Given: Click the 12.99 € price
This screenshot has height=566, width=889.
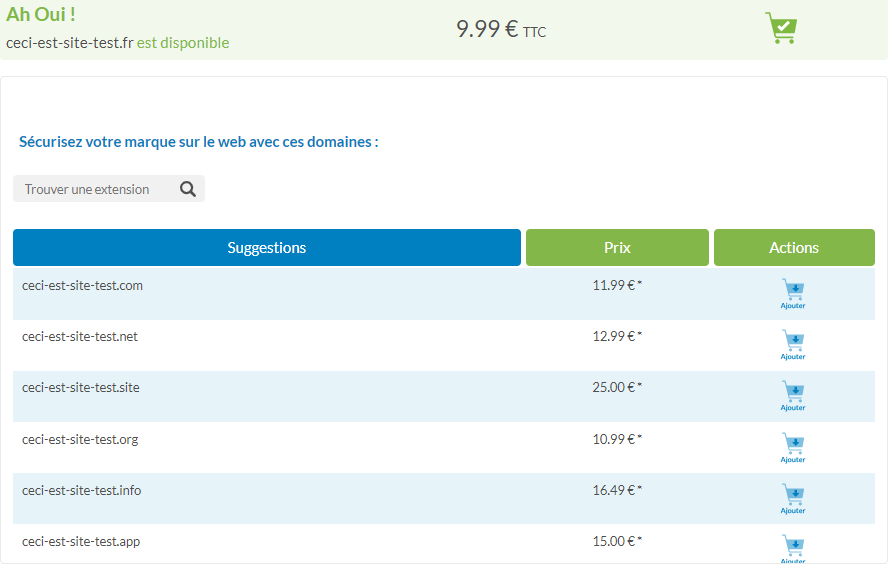Looking at the screenshot, I should [617, 336].
